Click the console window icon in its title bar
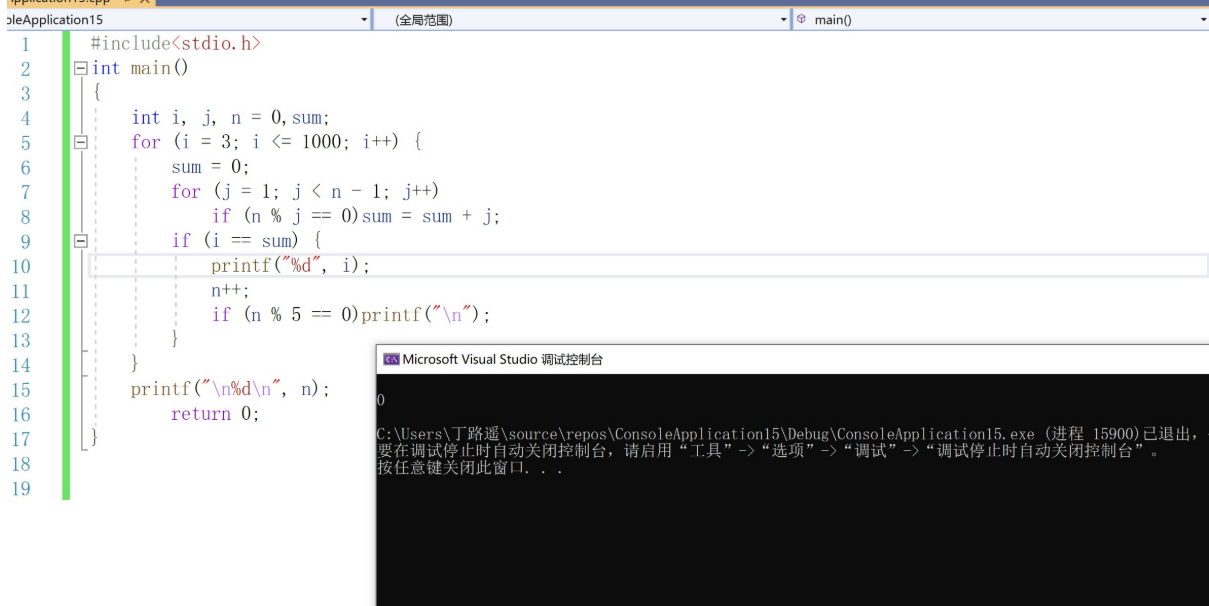The image size is (1209, 606). tap(391, 359)
